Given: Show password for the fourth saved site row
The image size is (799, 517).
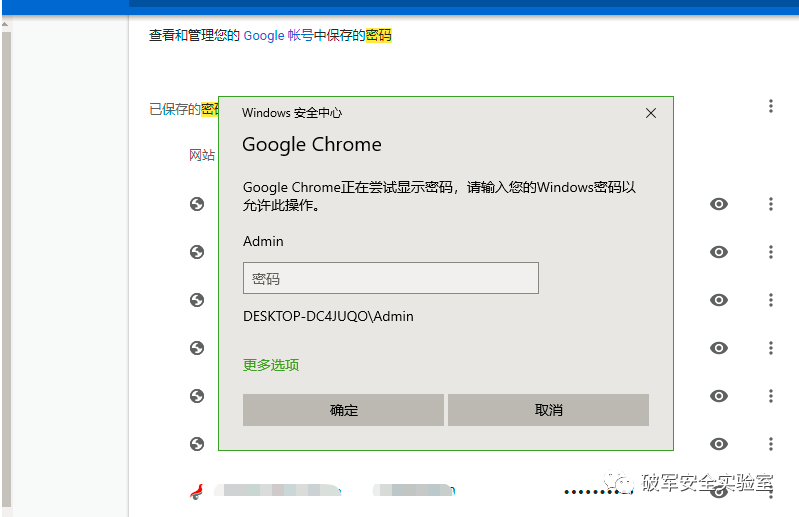Looking at the screenshot, I should pos(719,348).
